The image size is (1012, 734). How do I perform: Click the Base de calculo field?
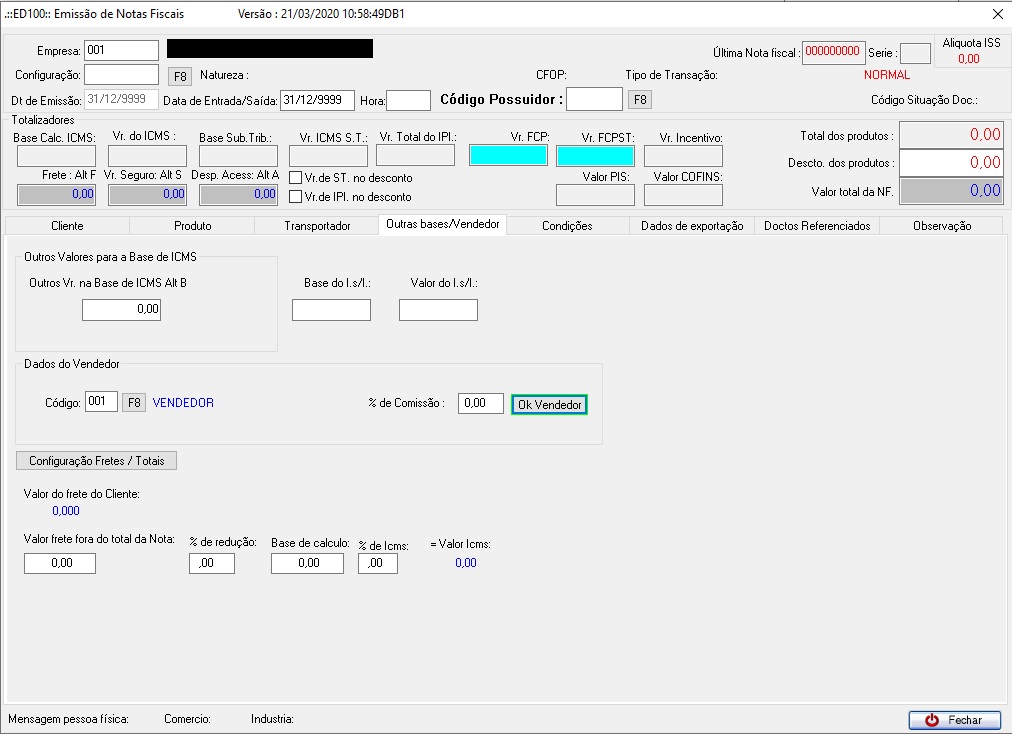click(307, 564)
